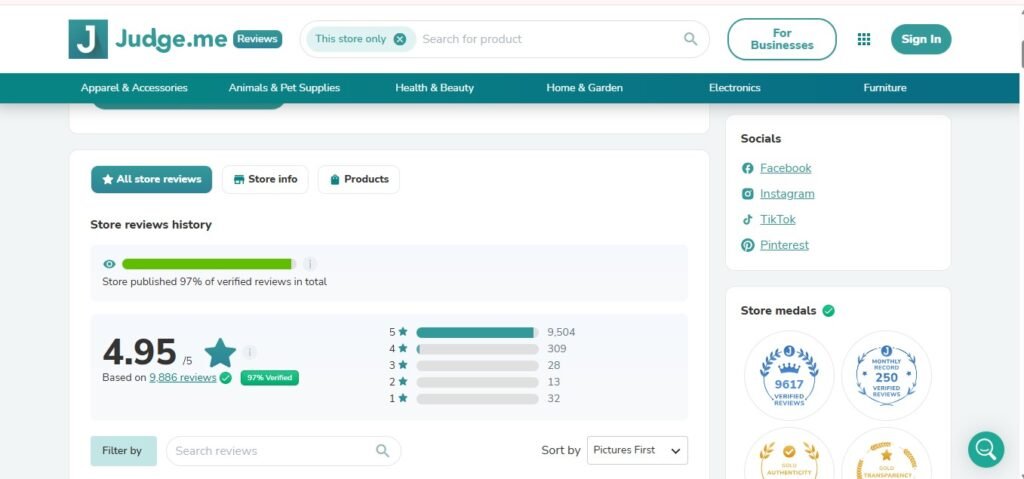Open the TikTok social link
Viewport: 1024px width, 479px height.
778,220
